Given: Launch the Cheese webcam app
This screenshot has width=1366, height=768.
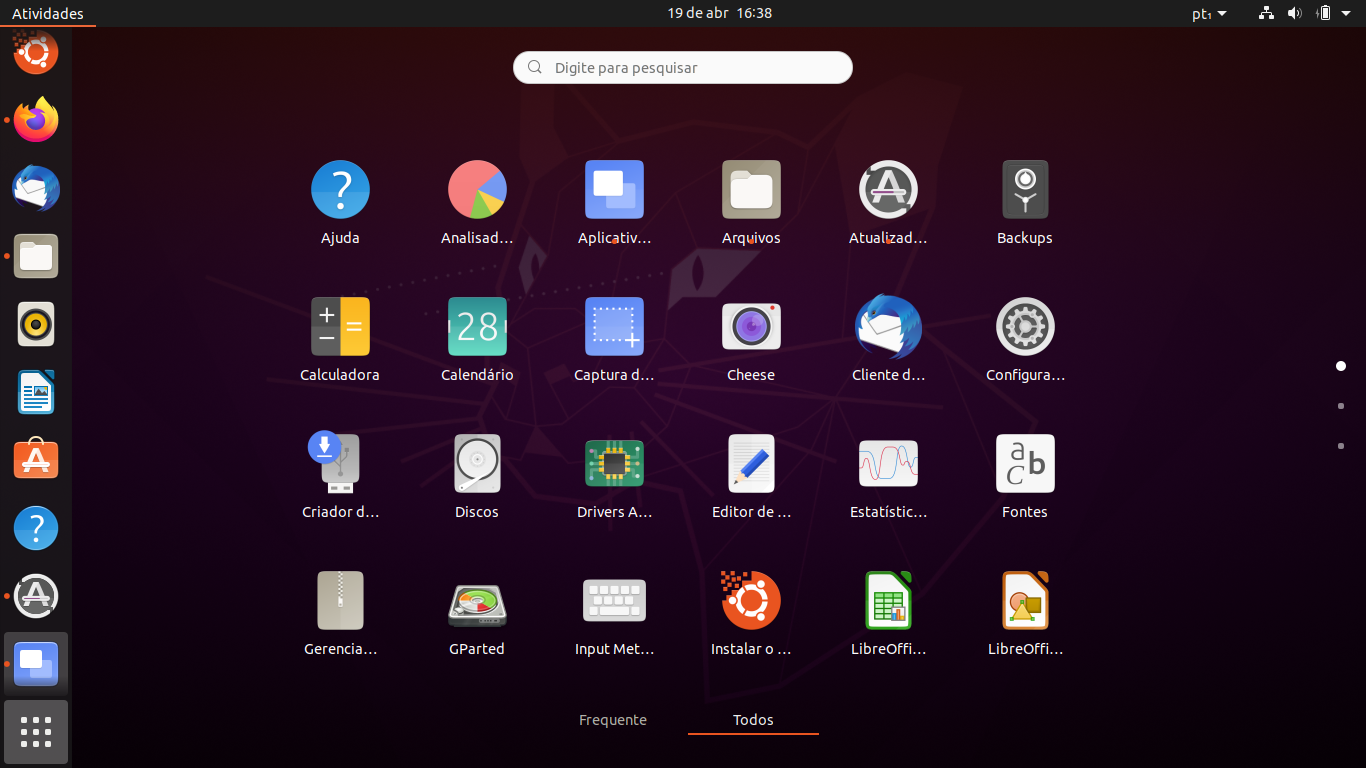Looking at the screenshot, I should (x=751, y=327).
